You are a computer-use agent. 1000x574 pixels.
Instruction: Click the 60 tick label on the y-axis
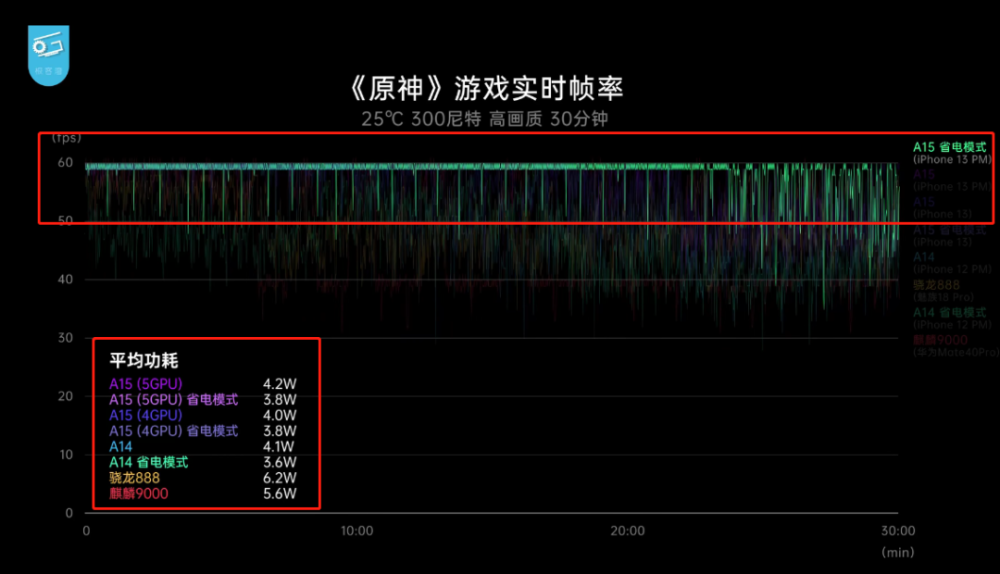click(x=65, y=163)
